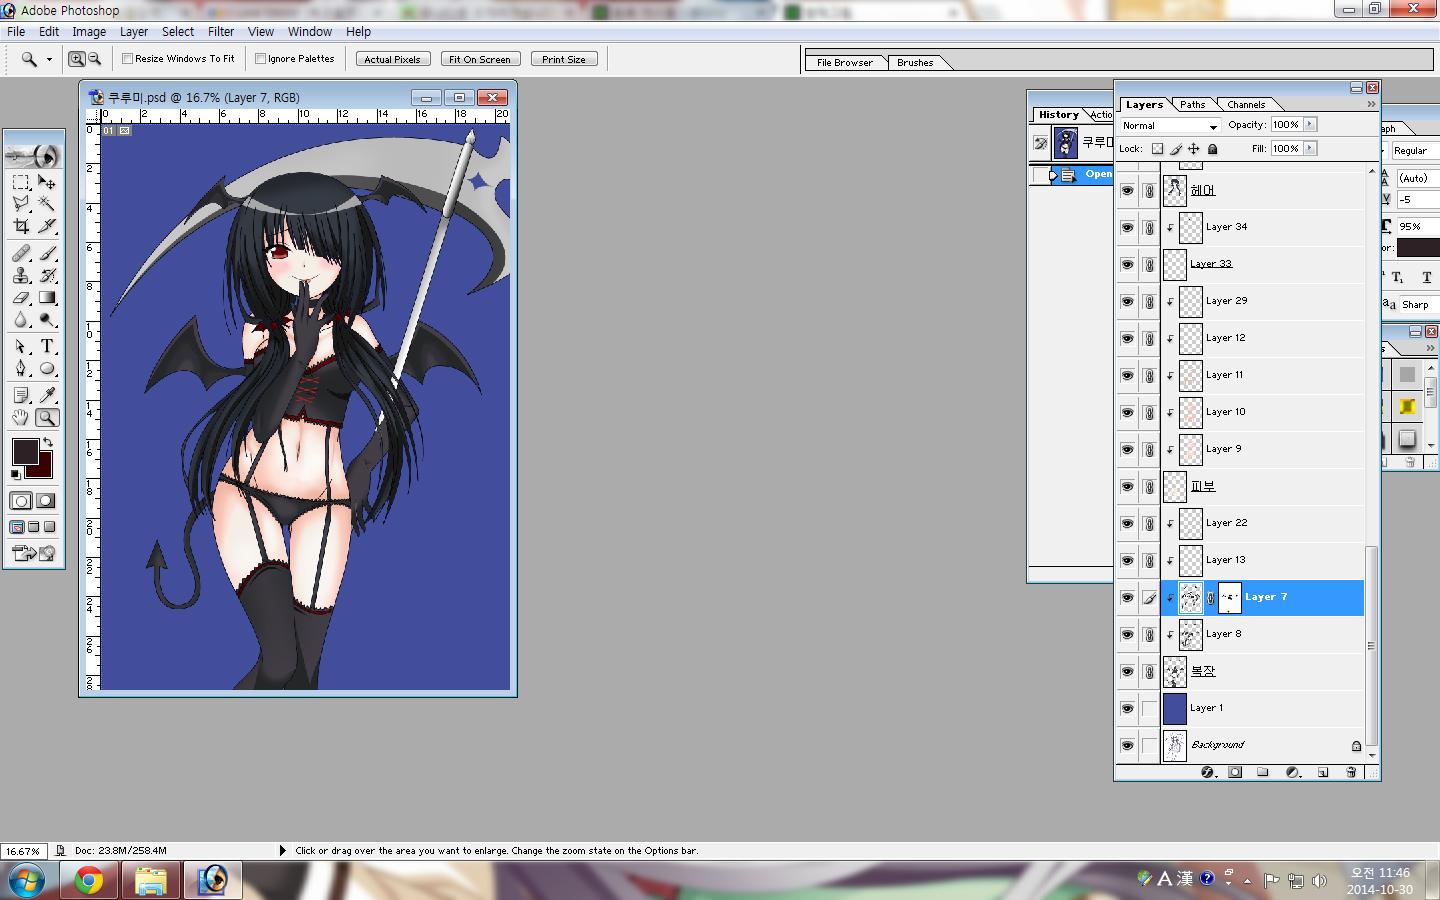Pick the Type tool in toolbox
This screenshot has width=1440, height=900.
(x=46, y=346)
